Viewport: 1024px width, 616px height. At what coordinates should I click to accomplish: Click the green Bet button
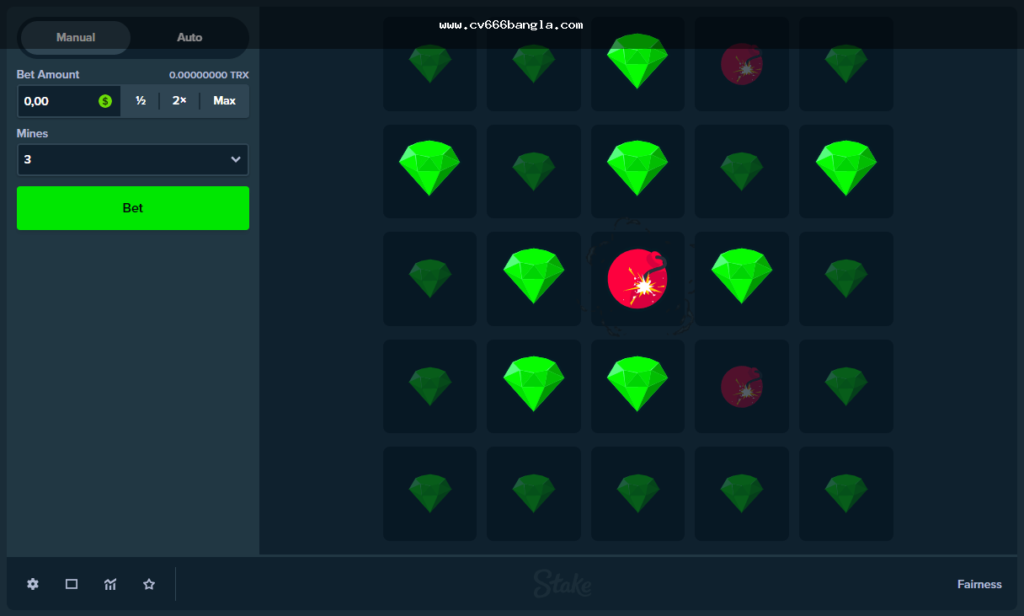tap(133, 208)
